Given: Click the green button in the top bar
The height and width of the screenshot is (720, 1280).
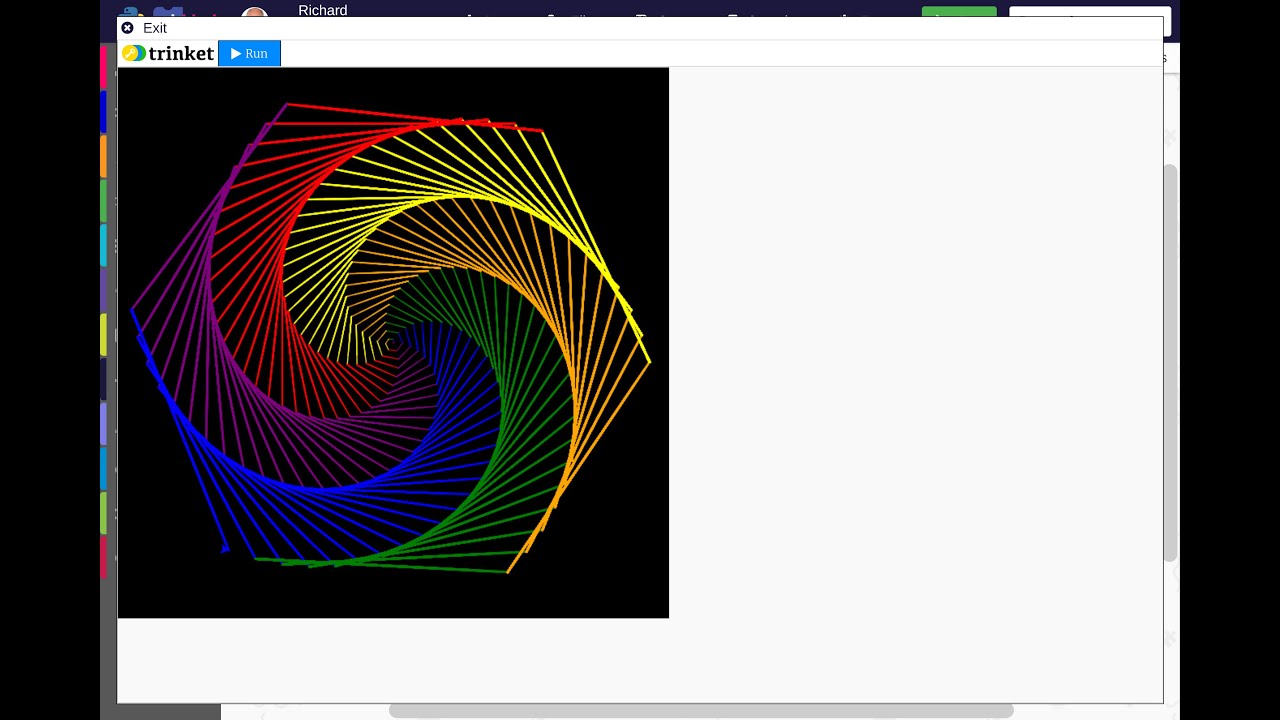Looking at the screenshot, I should 959,12.
